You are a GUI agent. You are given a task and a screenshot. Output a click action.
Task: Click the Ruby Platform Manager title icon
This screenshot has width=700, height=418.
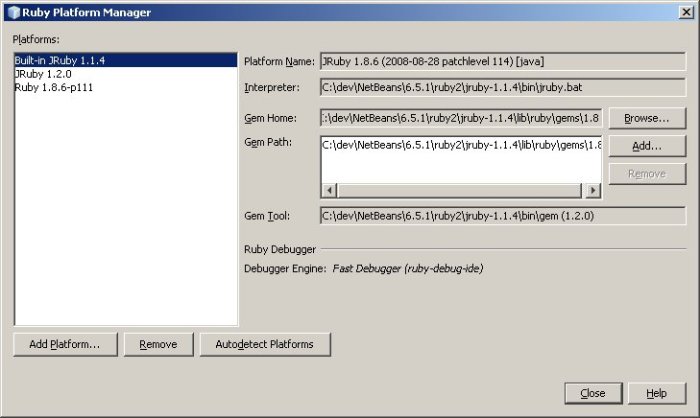click(14, 13)
